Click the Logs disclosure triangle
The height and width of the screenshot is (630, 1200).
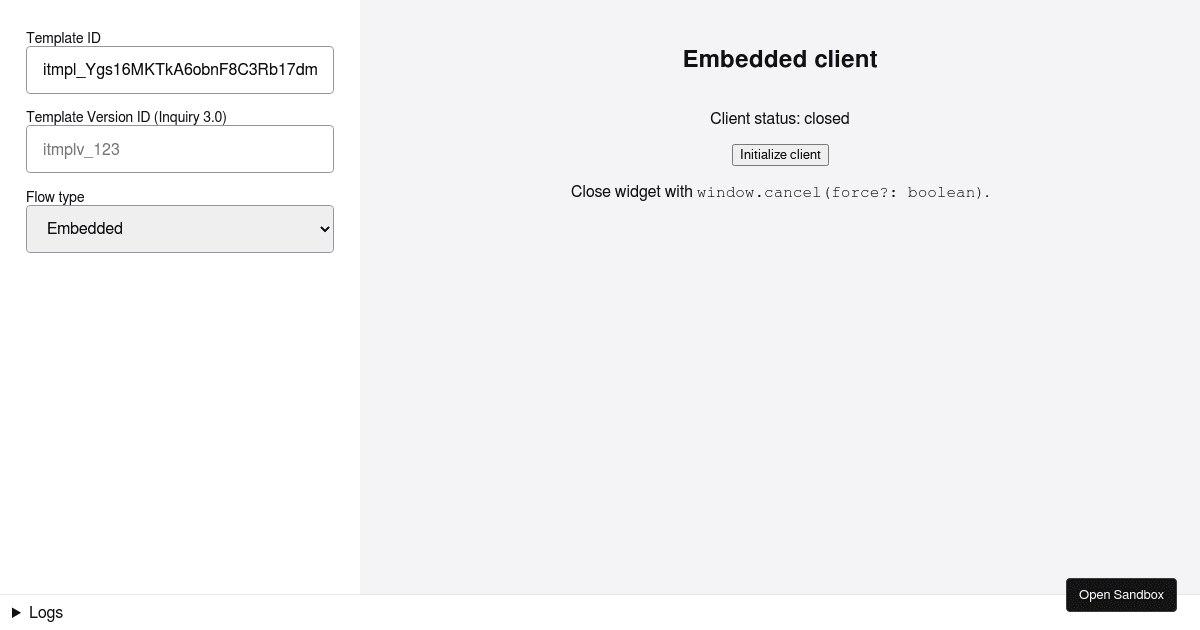pos(16,613)
